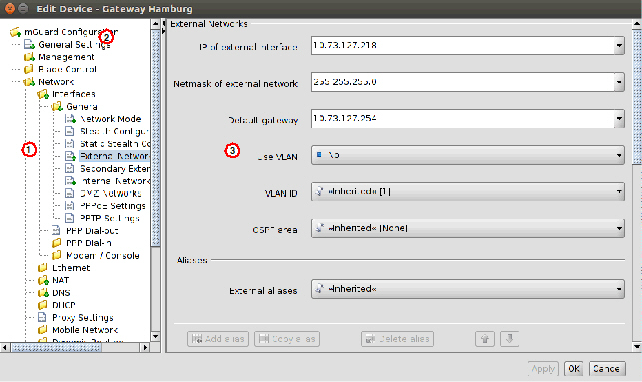
Task: Click the Internal Networks page icon
Action: pyautogui.click(x=70, y=181)
